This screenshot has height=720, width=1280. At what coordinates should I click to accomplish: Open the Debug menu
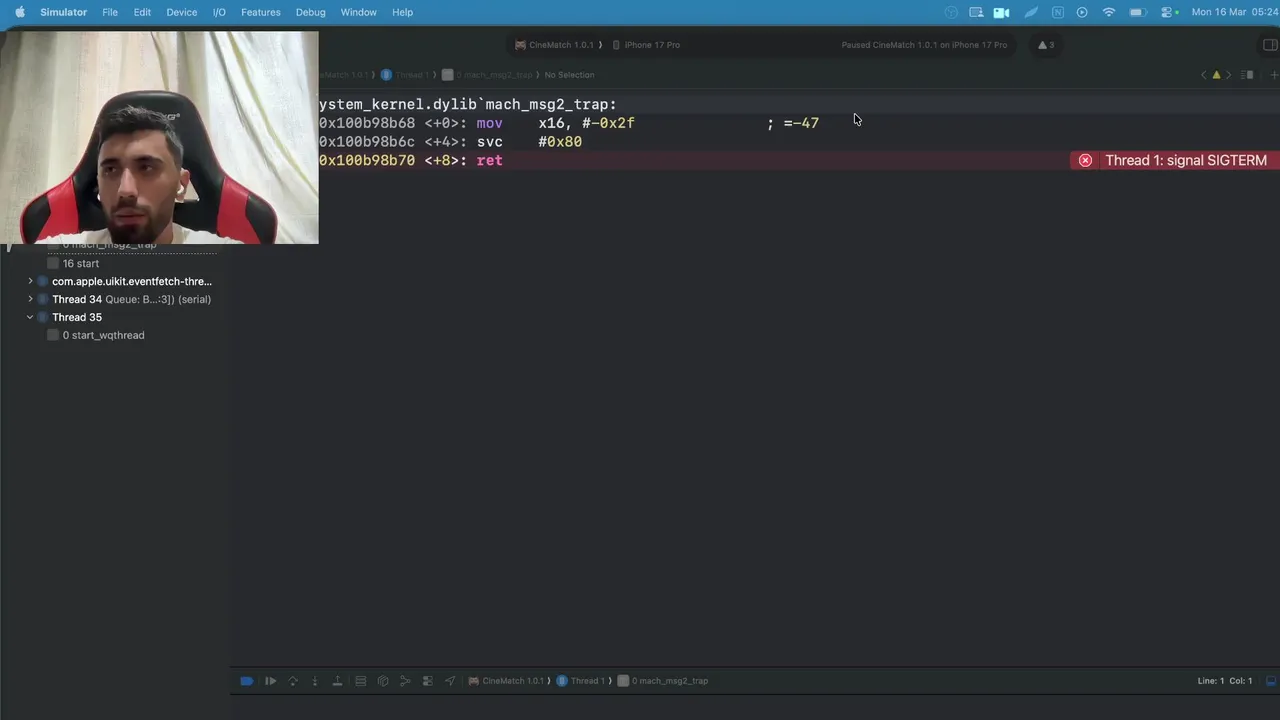click(x=310, y=12)
